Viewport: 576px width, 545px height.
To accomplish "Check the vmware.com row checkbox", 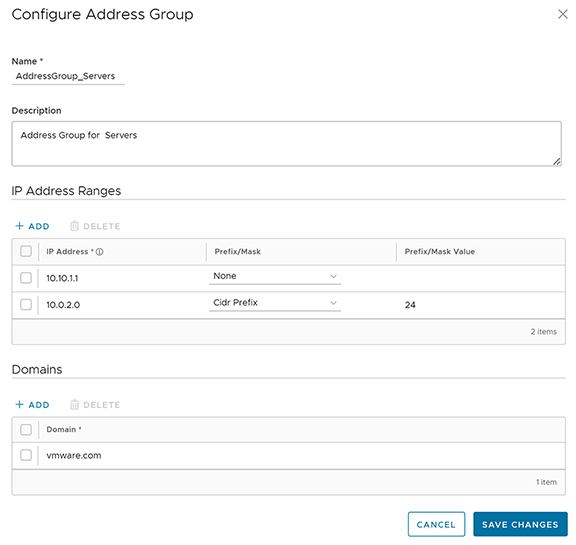I will pos(26,455).
